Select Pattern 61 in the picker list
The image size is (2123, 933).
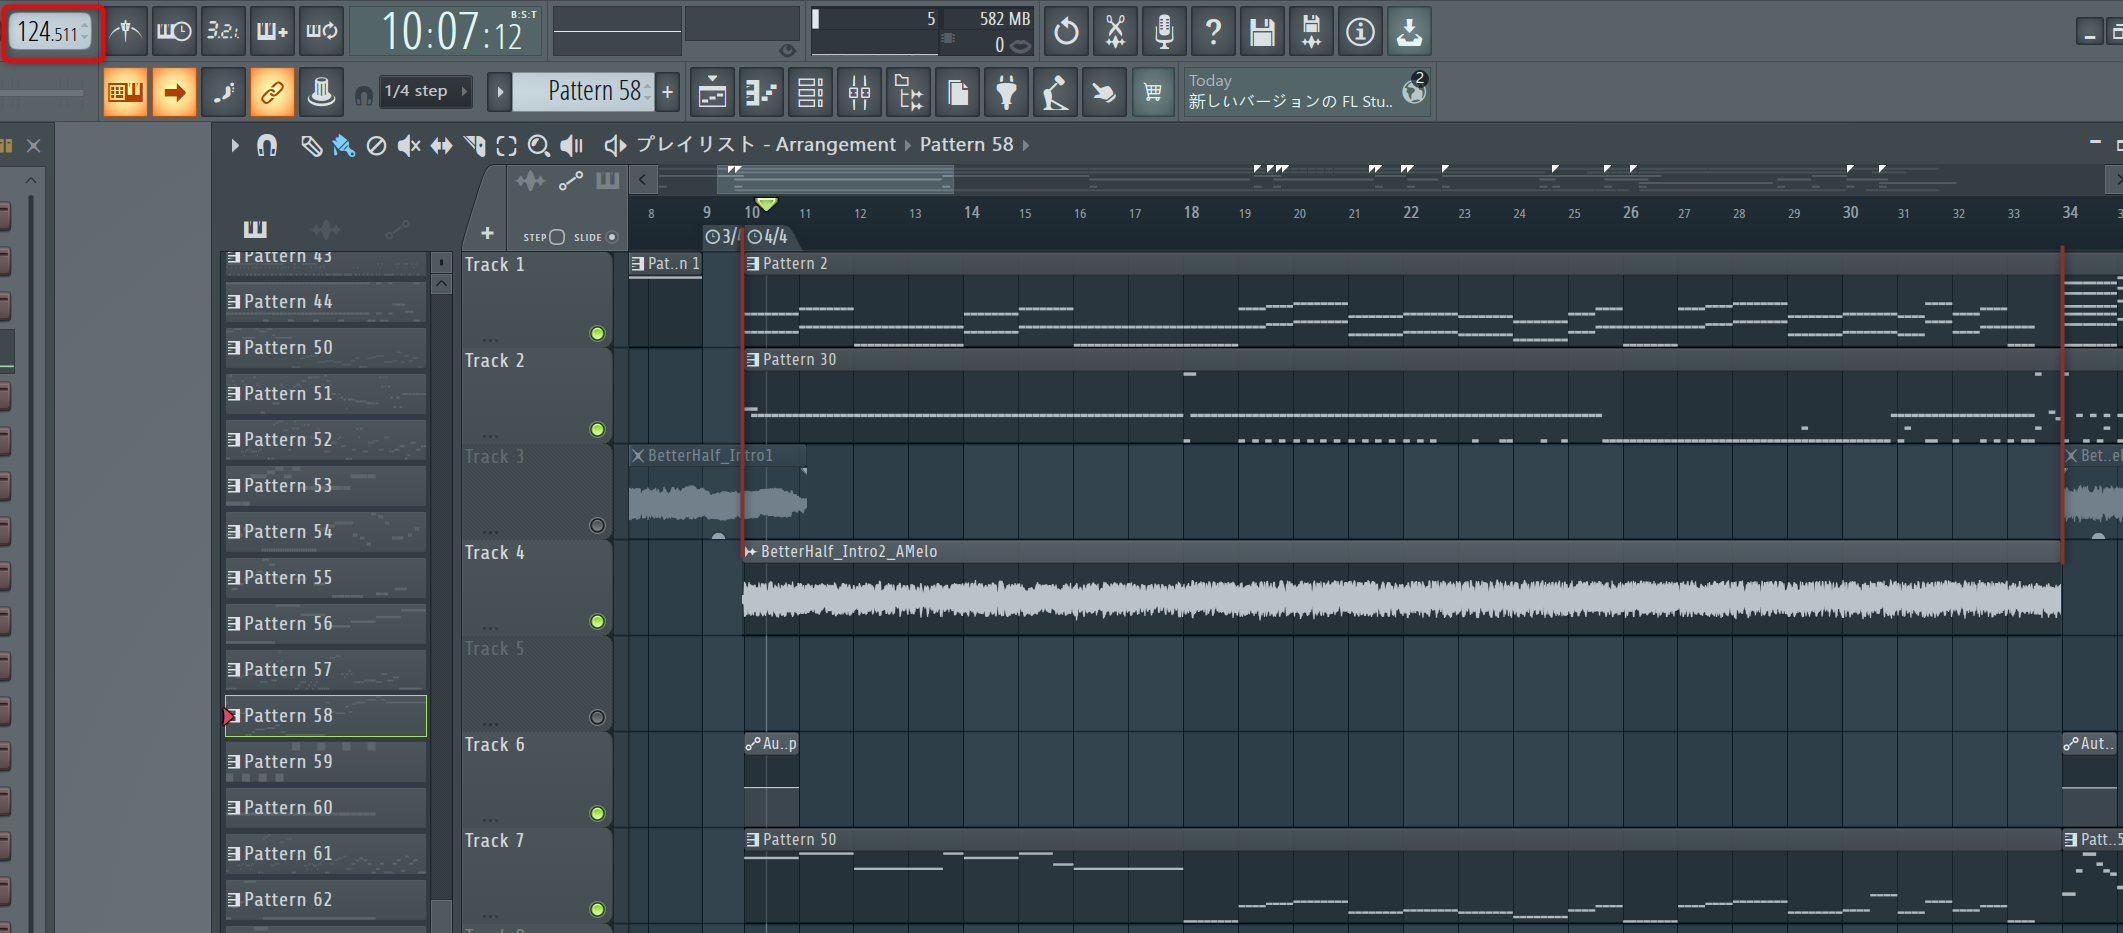(326, 854)
